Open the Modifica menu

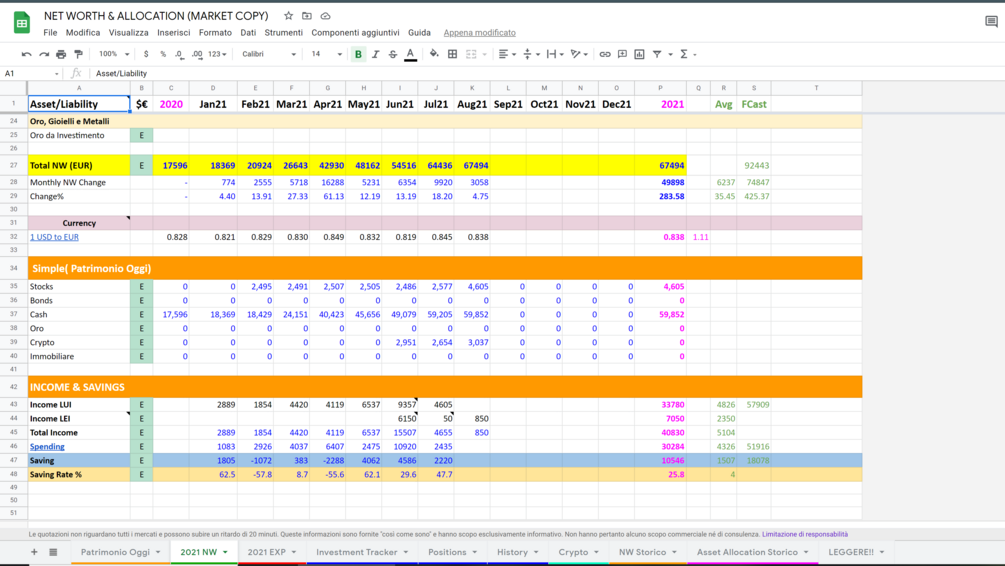click(83, 33)
